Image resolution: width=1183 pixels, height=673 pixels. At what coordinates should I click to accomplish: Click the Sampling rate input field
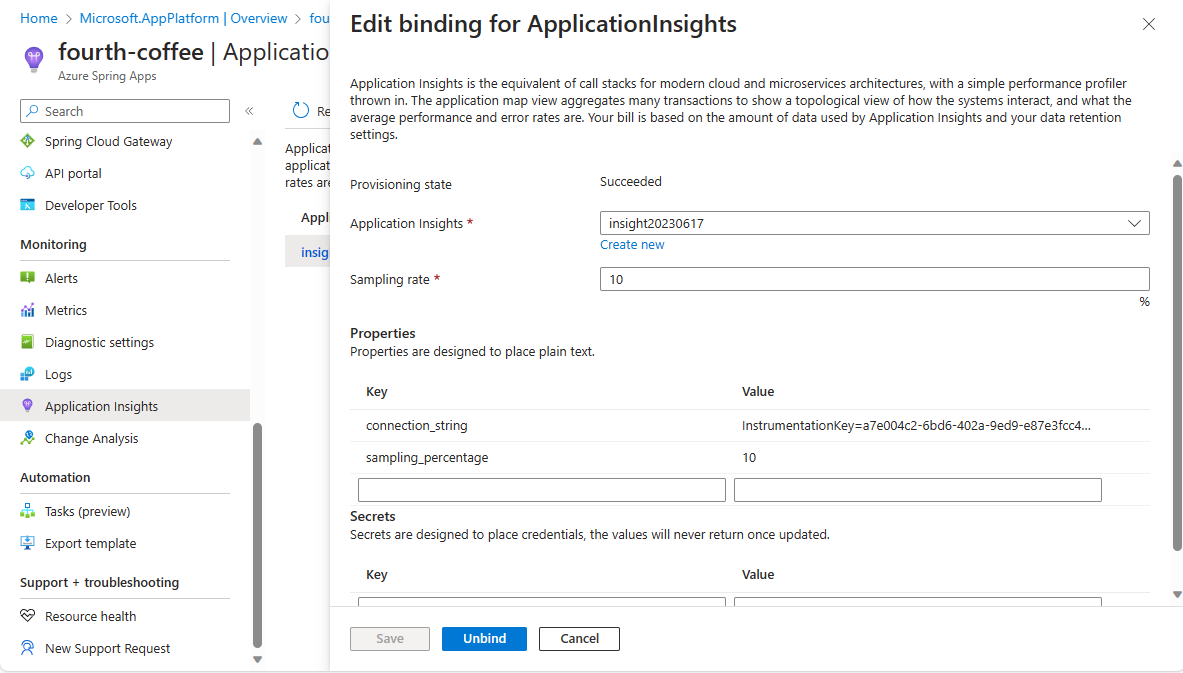click(x=874, y=279)
